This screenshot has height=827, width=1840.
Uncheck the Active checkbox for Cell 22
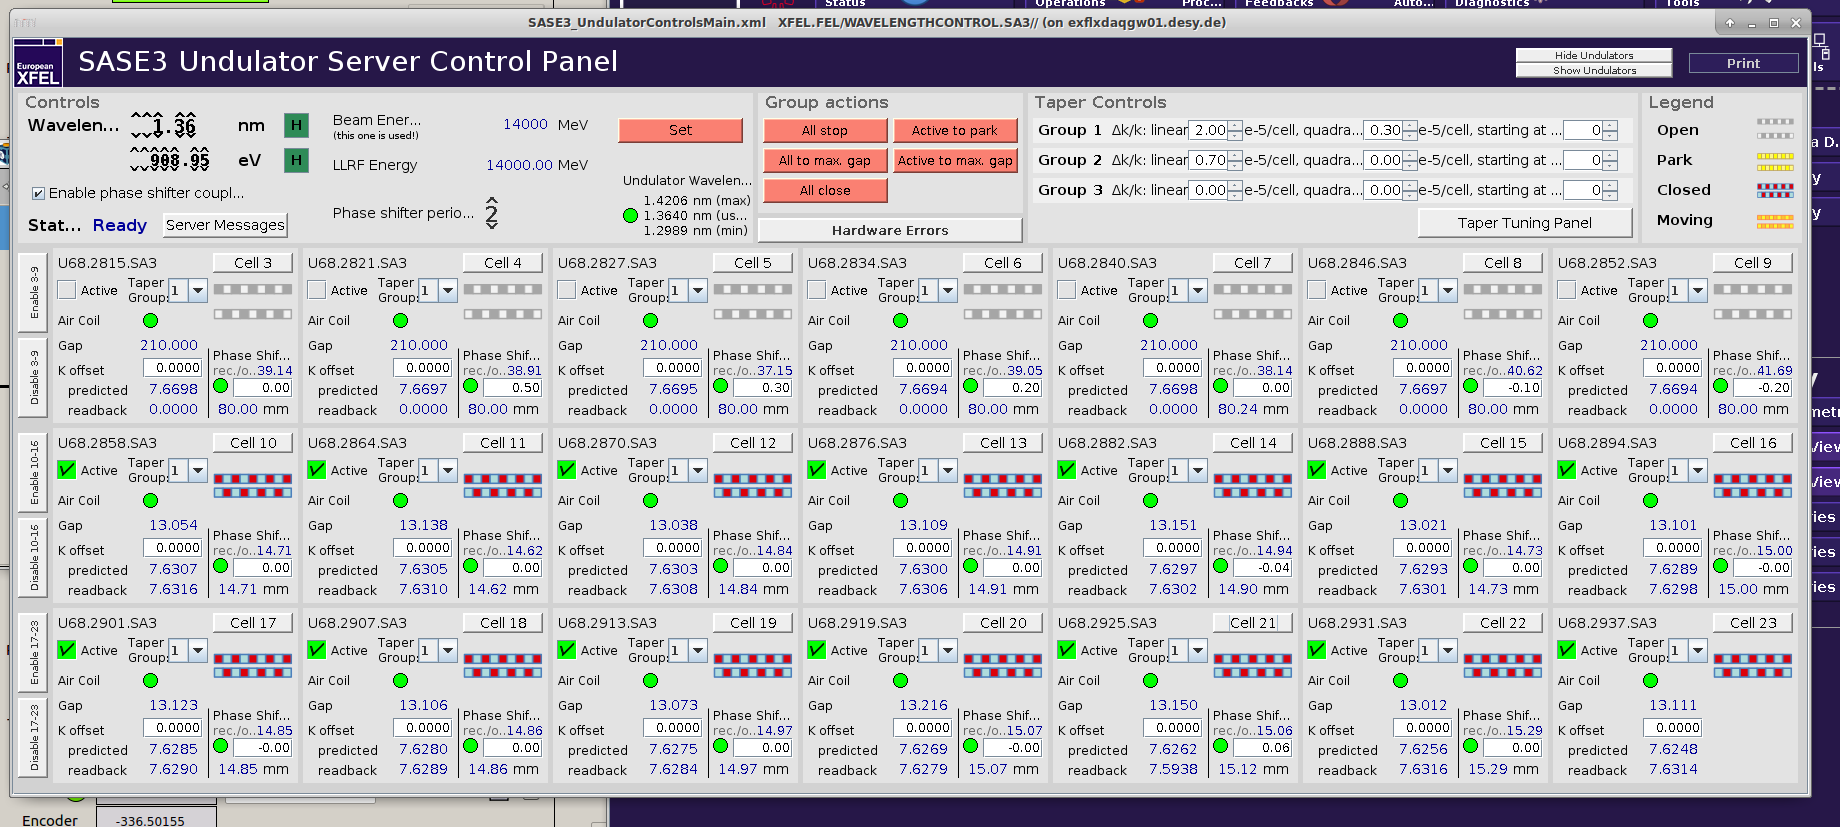click(x=1317, y=650)
